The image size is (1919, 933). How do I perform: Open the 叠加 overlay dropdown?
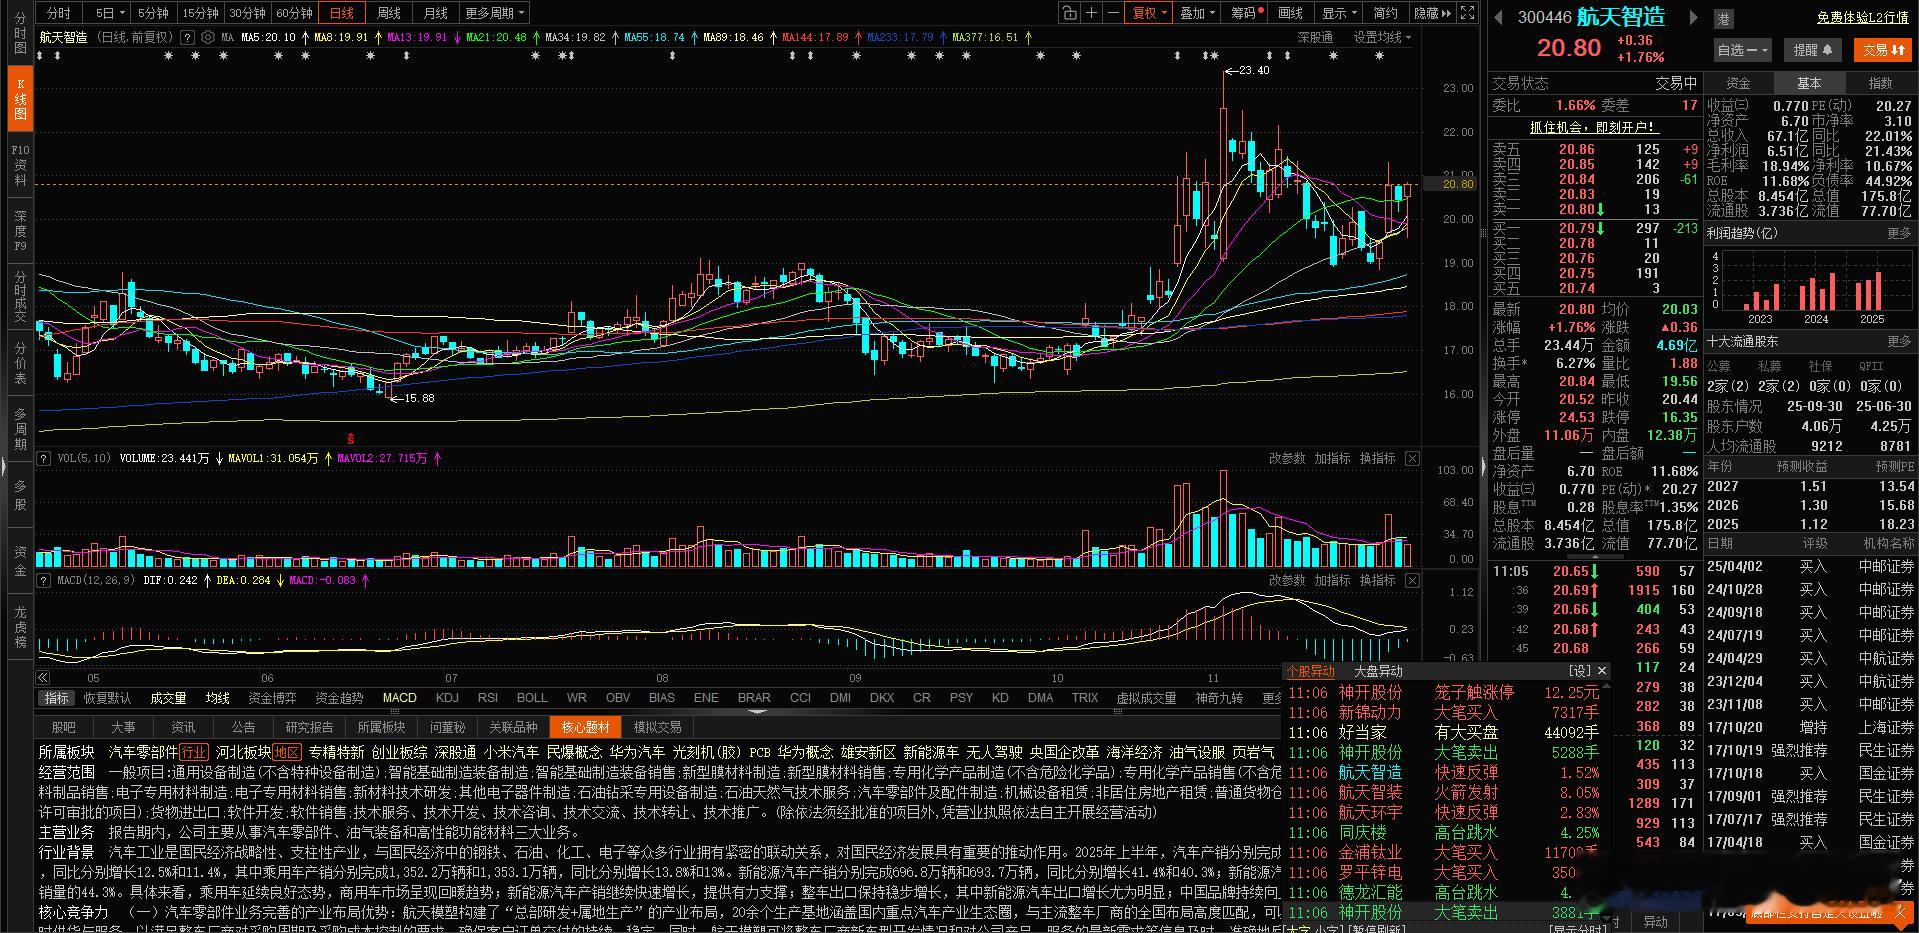pos(1195,13)
